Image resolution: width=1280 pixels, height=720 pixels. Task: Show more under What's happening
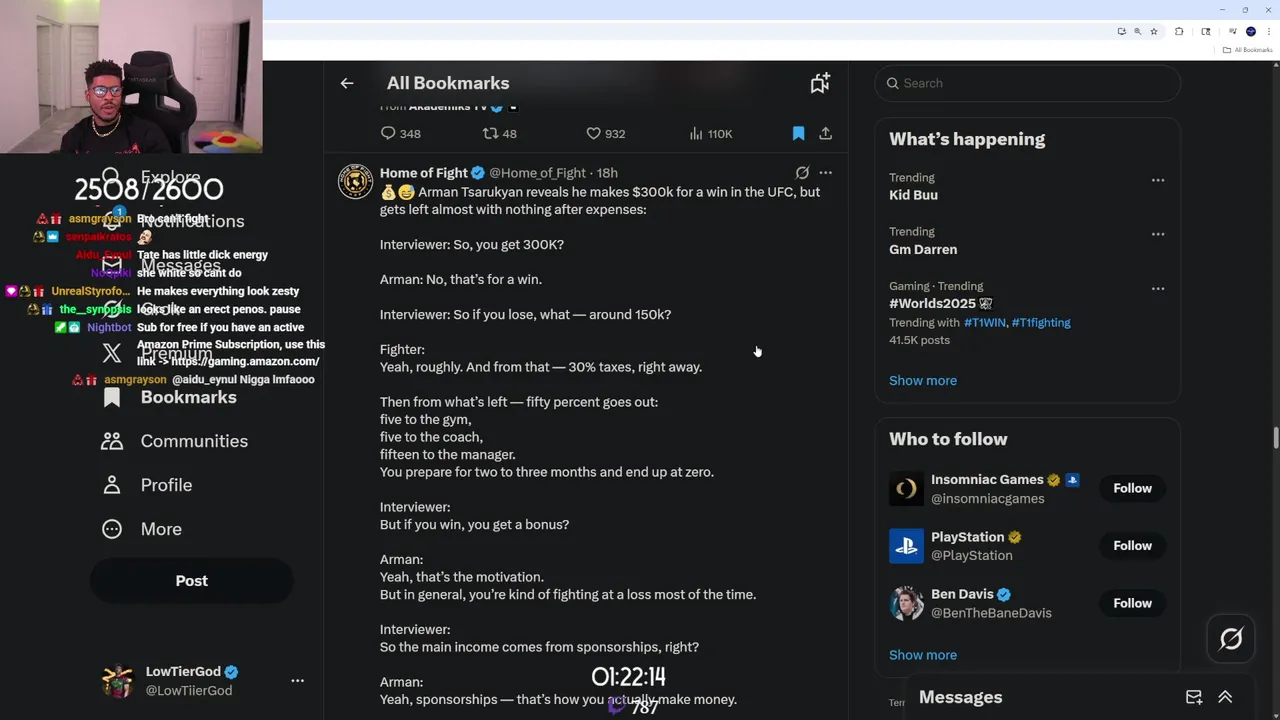(923, 380)
